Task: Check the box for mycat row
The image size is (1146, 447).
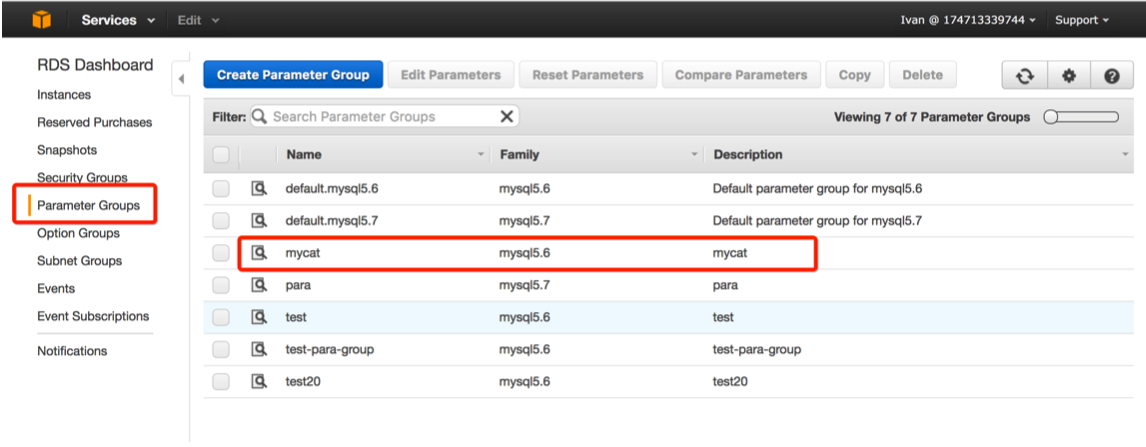Action: pyautogui.click(x=221, y=253)
